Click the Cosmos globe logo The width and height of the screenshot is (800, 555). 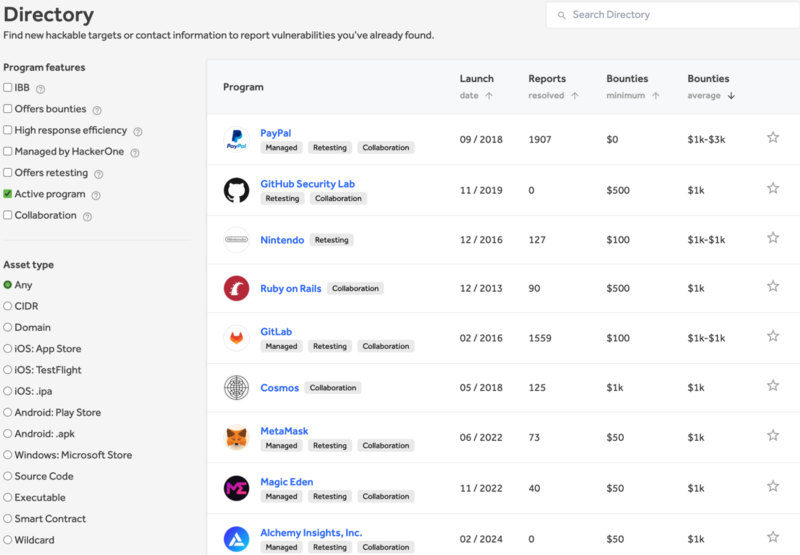[236, 387]
